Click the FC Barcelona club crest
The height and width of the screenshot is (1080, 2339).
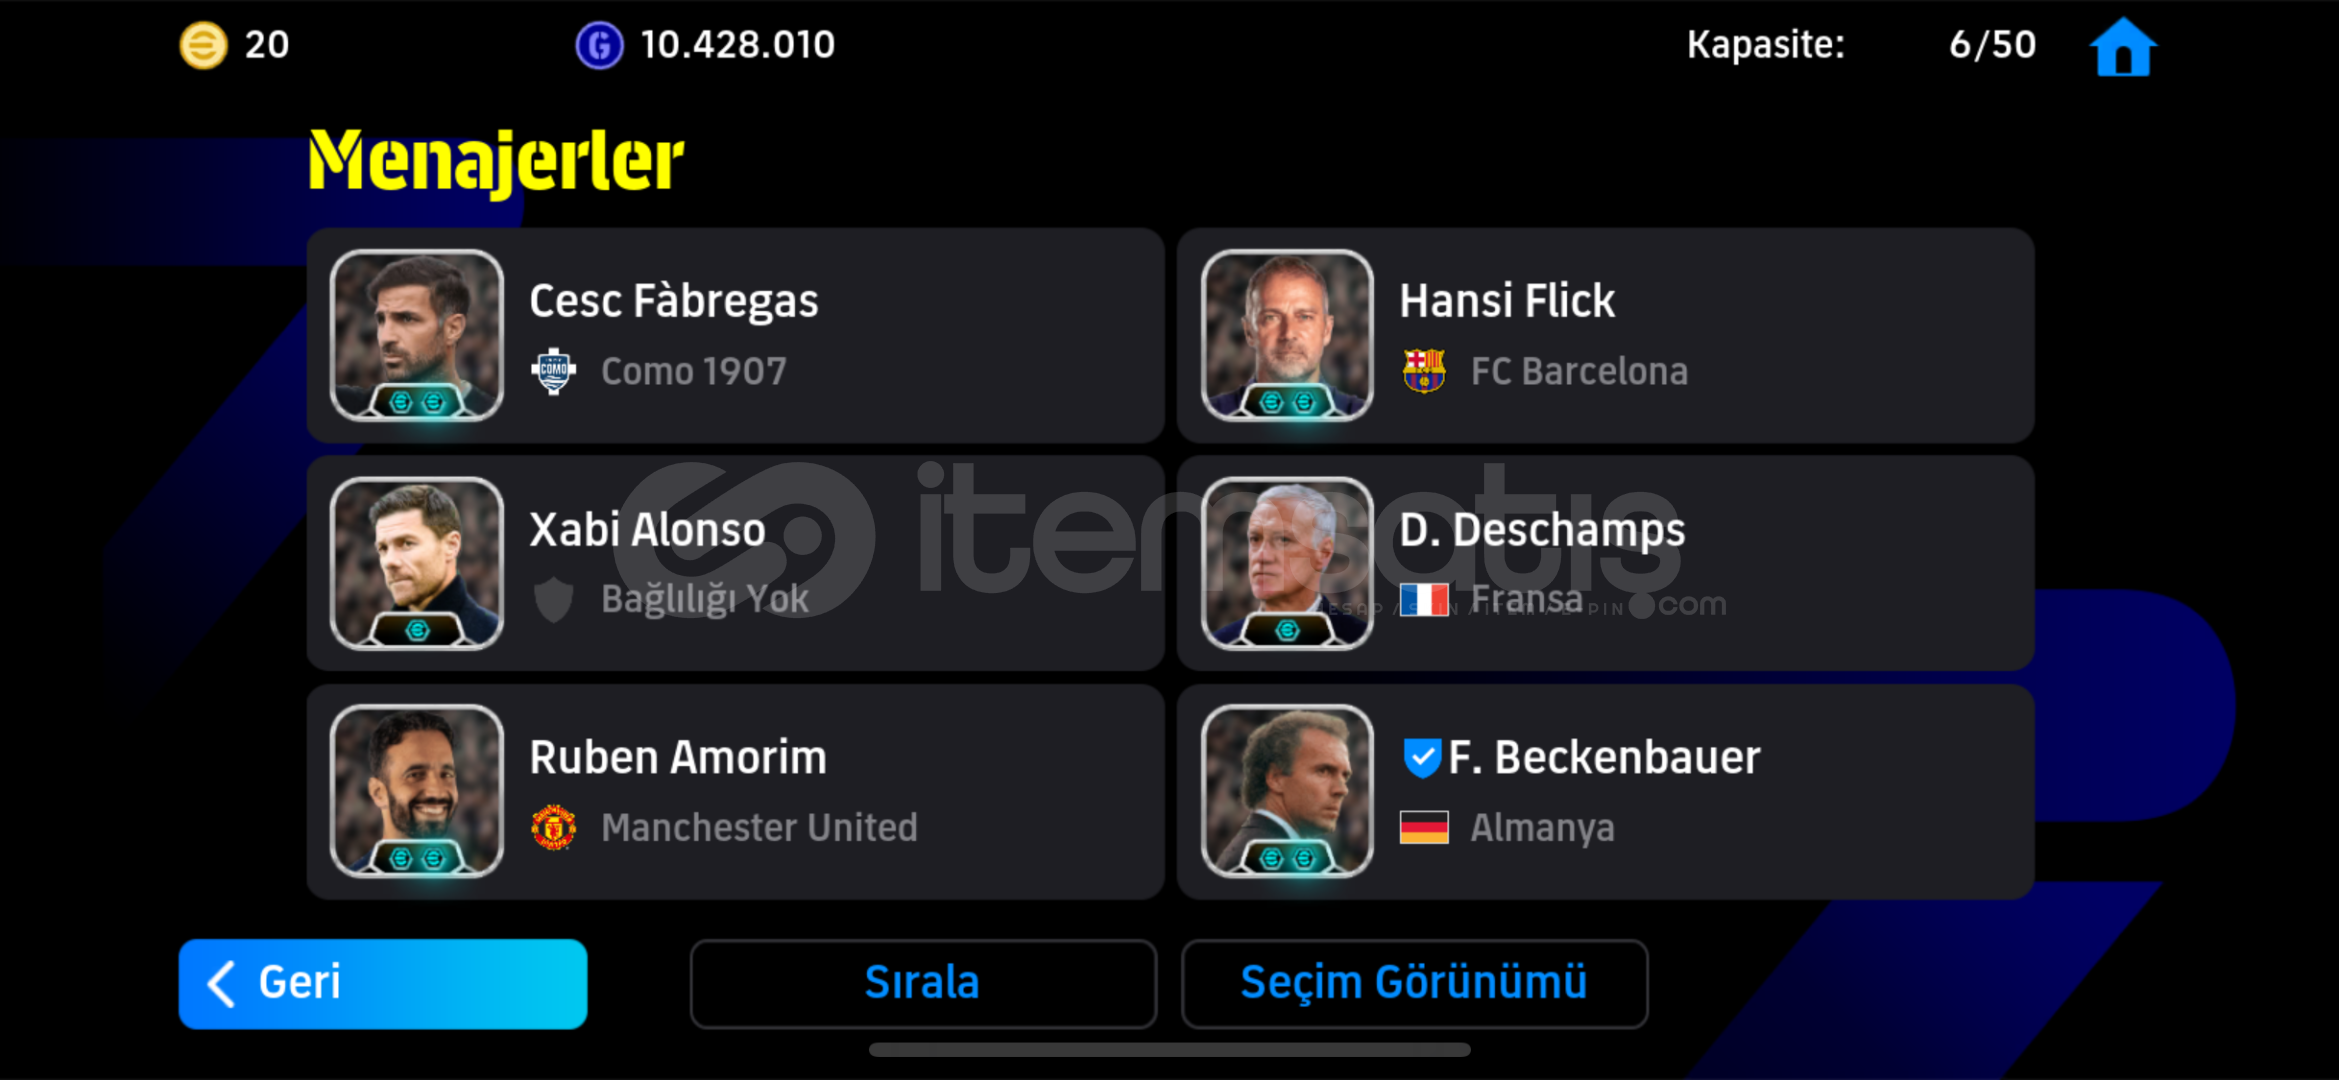coord(1424,371)
